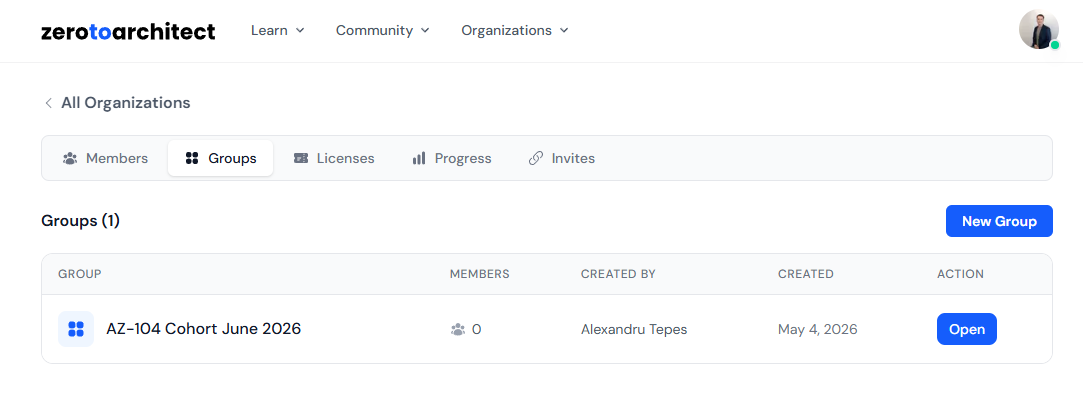The height and width of the screenshot is (393, 1083).
Task: Click the green online status dot
Action: tap(1055, 45)
